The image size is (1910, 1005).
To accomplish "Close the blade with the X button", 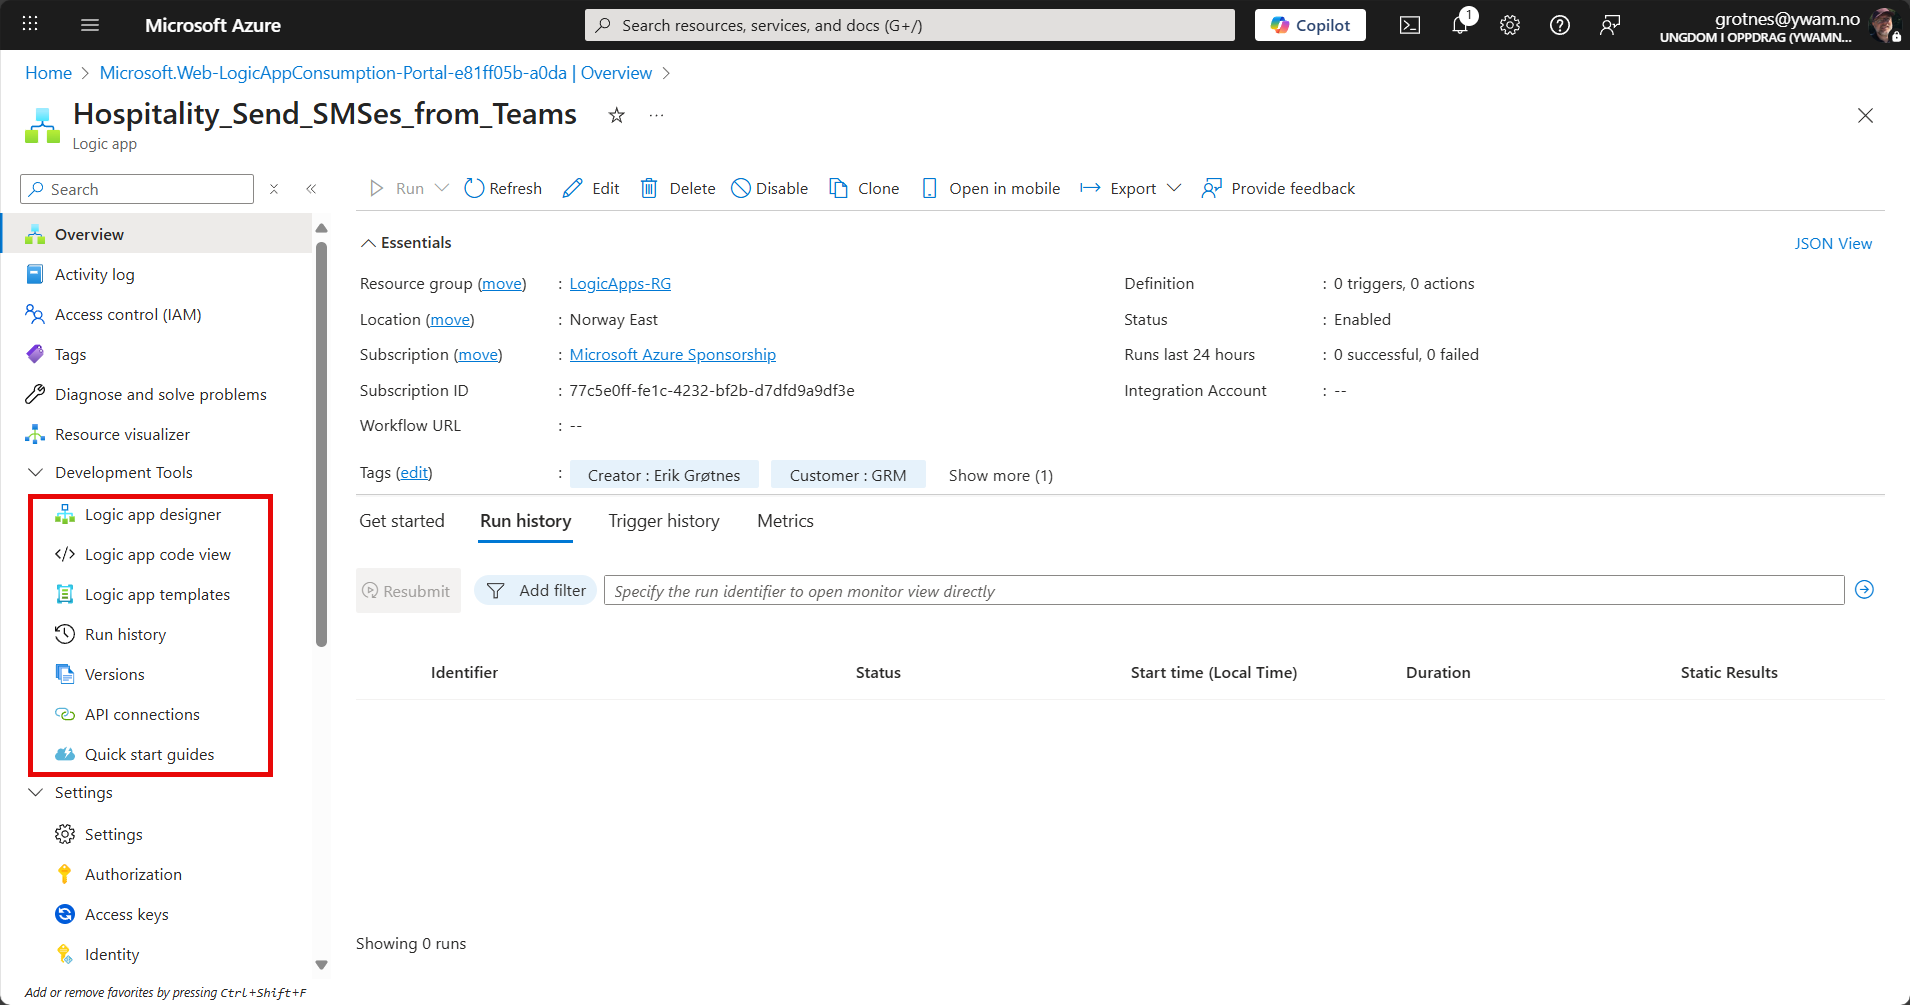I will [x=1865, y=115].
